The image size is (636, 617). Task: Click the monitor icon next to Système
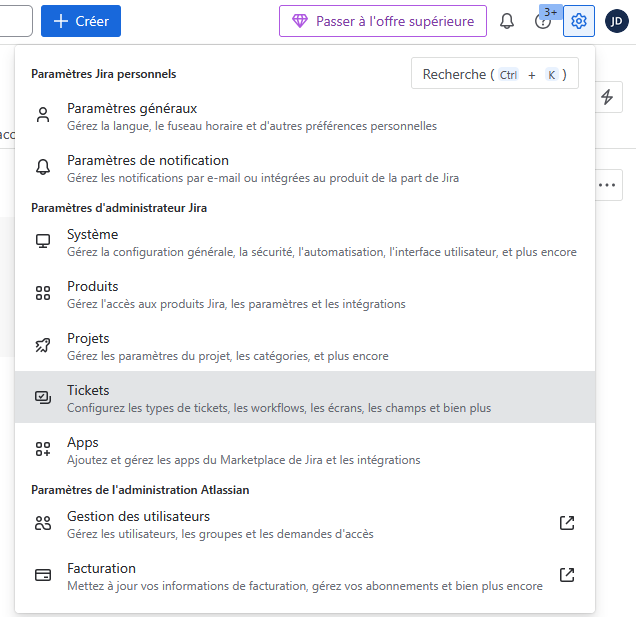tap(43, 241)
